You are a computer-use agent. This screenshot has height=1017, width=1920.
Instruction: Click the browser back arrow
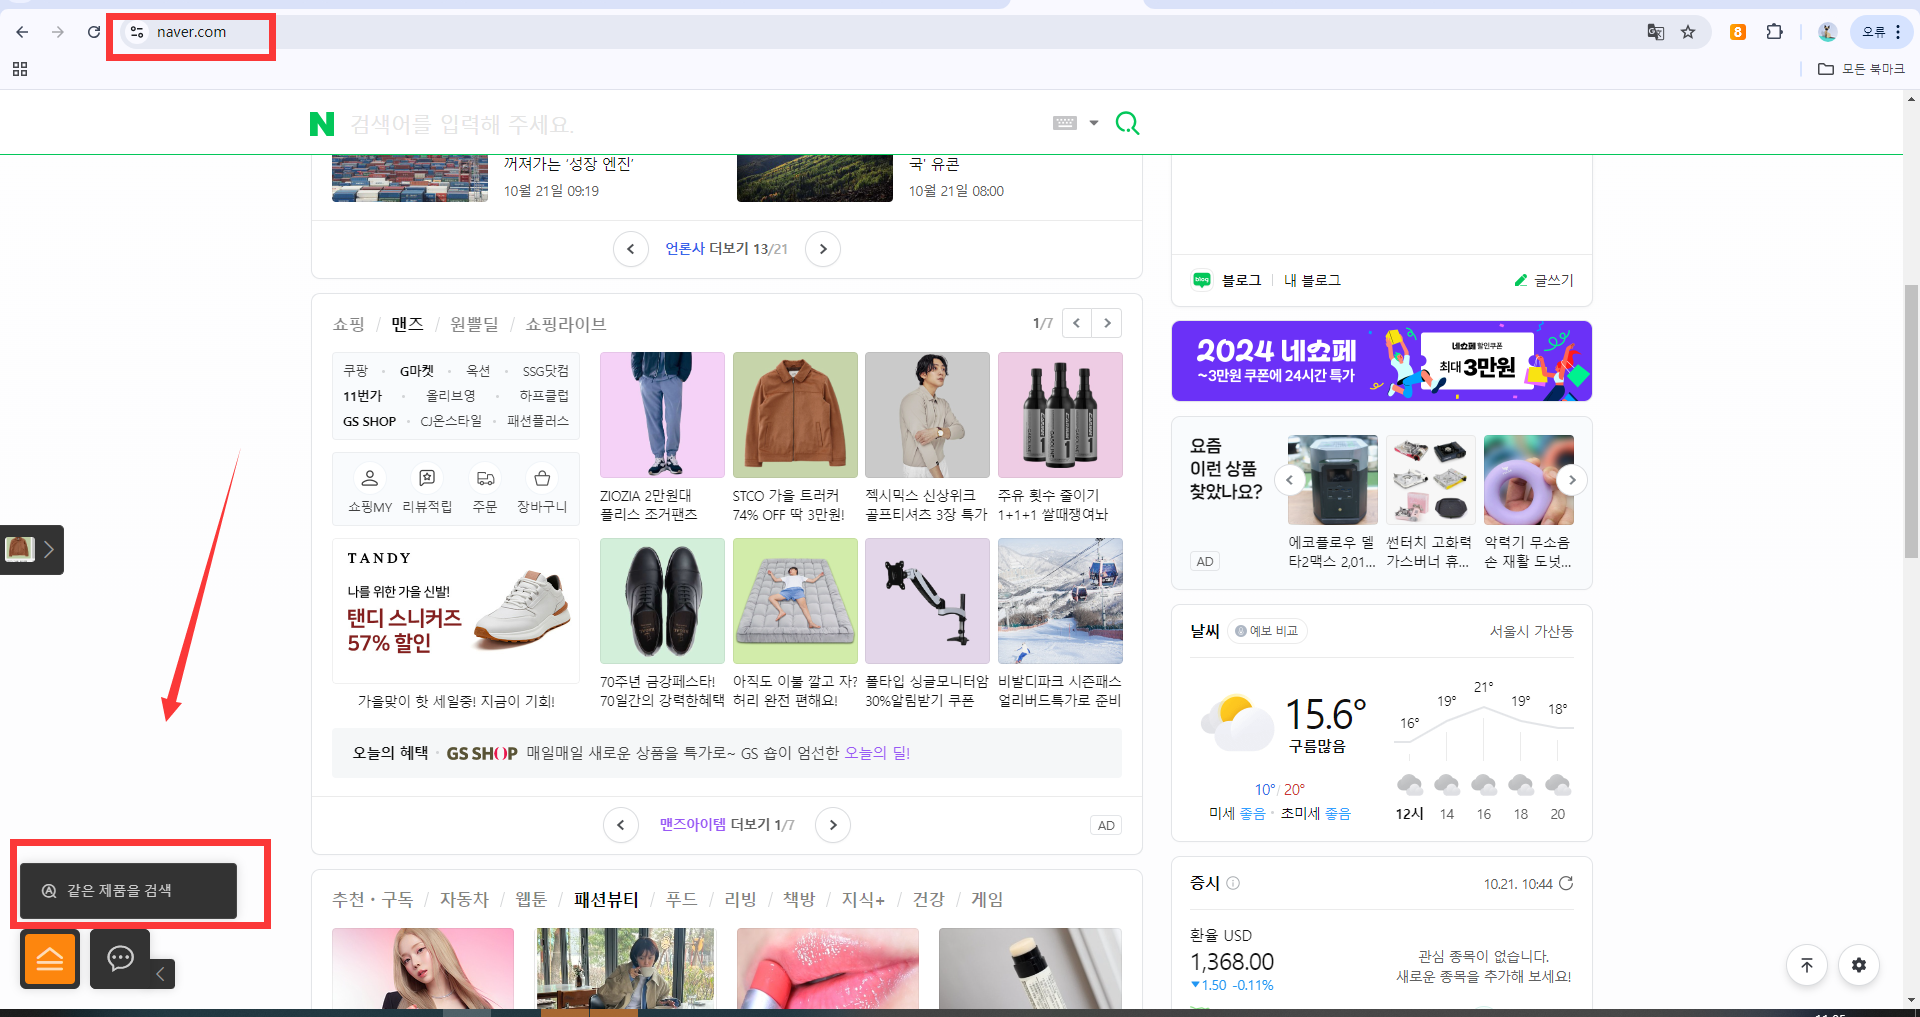[x=22, y=32]
